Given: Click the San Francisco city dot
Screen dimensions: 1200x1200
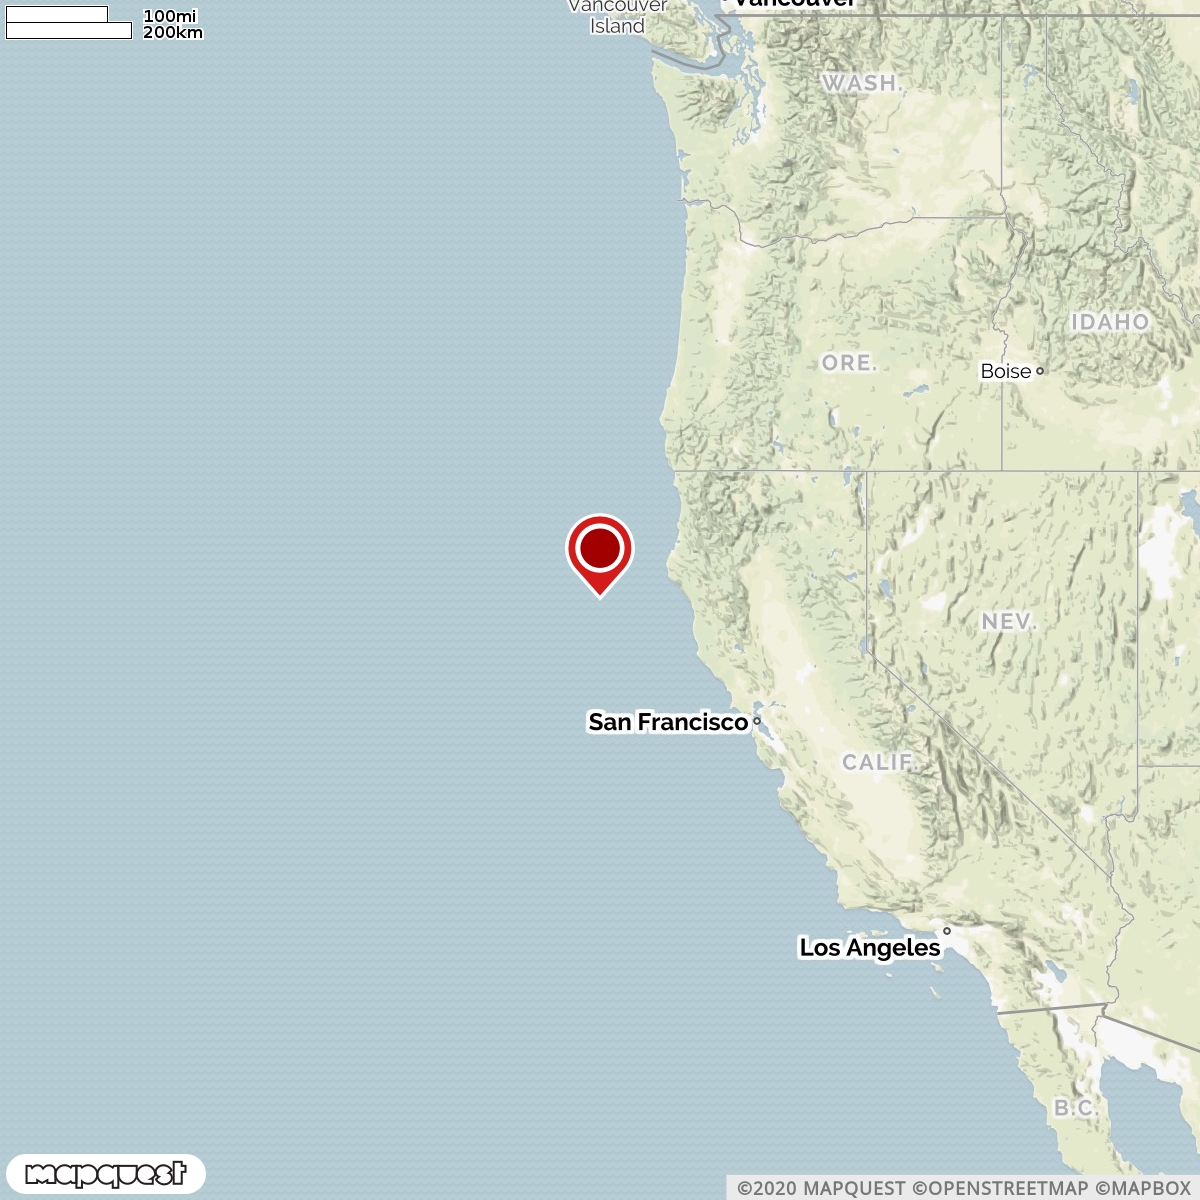Looking at the screenshot, I should 757,721.
